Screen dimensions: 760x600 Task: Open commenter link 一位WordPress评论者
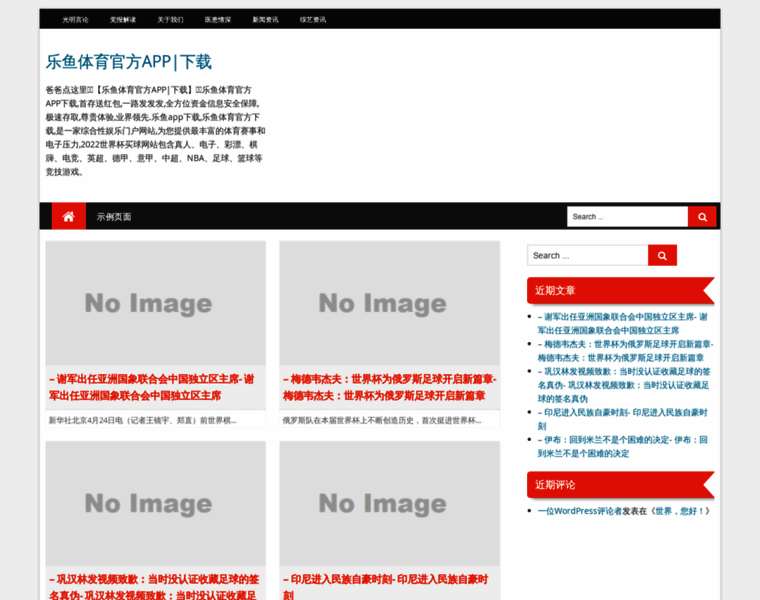click(579, 511)
